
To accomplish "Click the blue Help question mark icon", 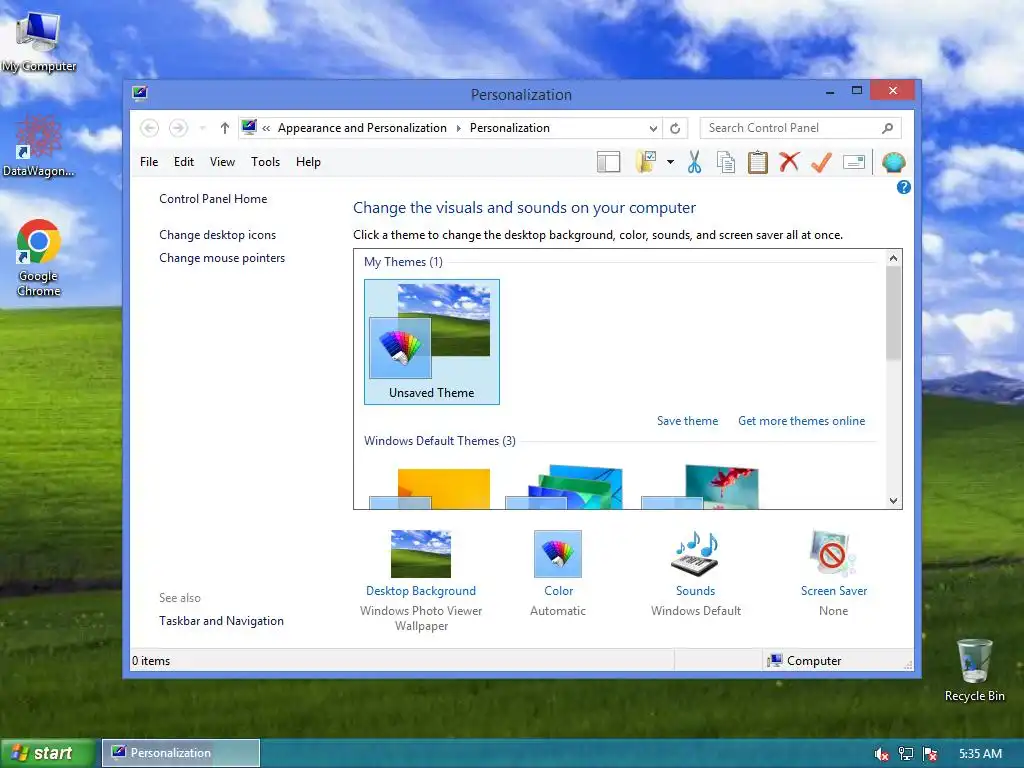I will [903, 187].
